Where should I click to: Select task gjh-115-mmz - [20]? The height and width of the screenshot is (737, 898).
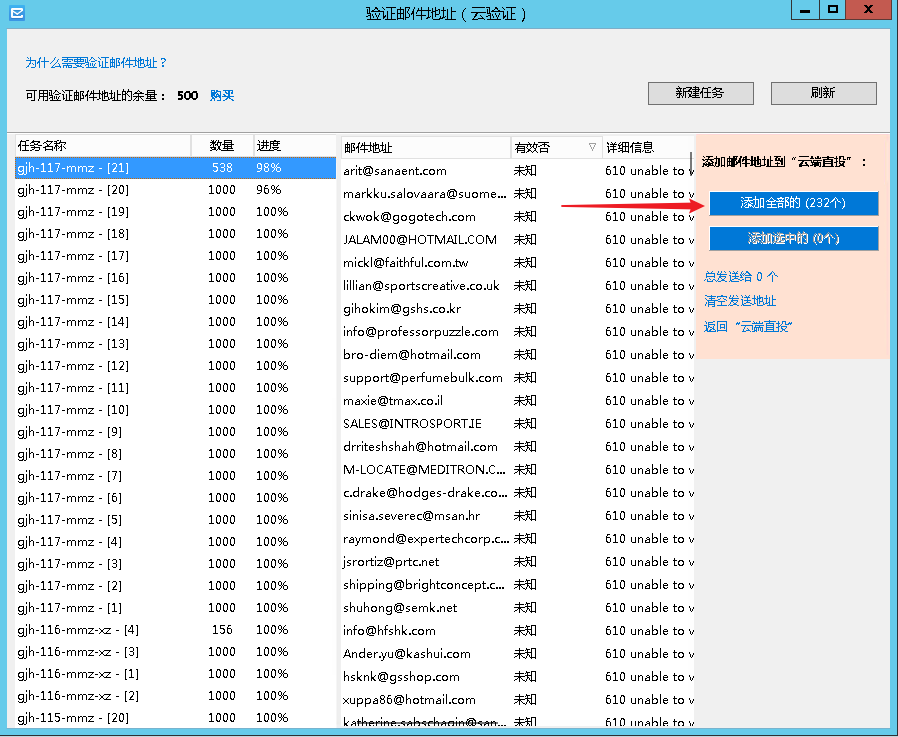coord(175,718)
